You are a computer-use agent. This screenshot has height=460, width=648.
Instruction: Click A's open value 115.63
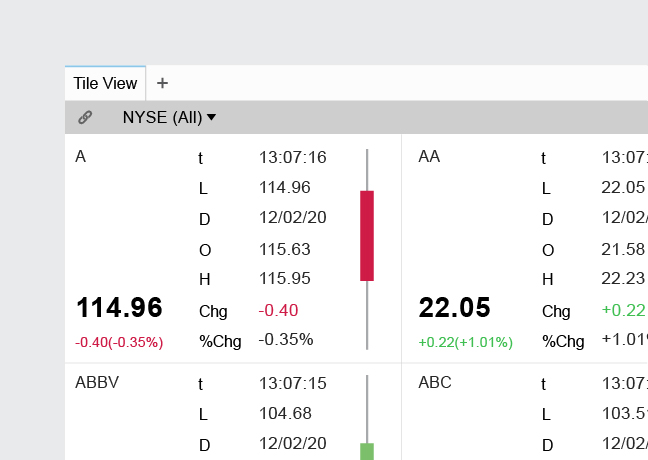(x=284, y=249)
